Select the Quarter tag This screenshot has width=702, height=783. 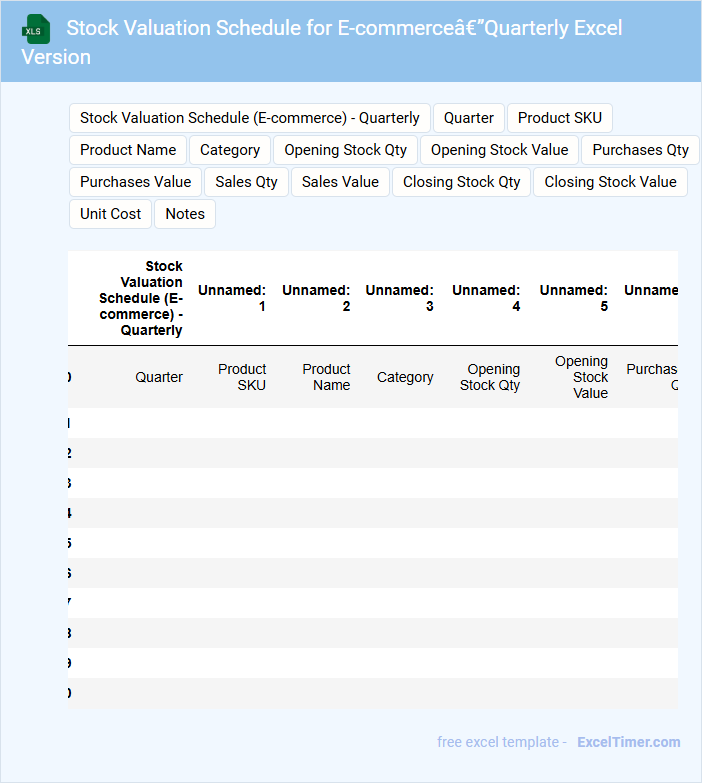pos(468,118)
